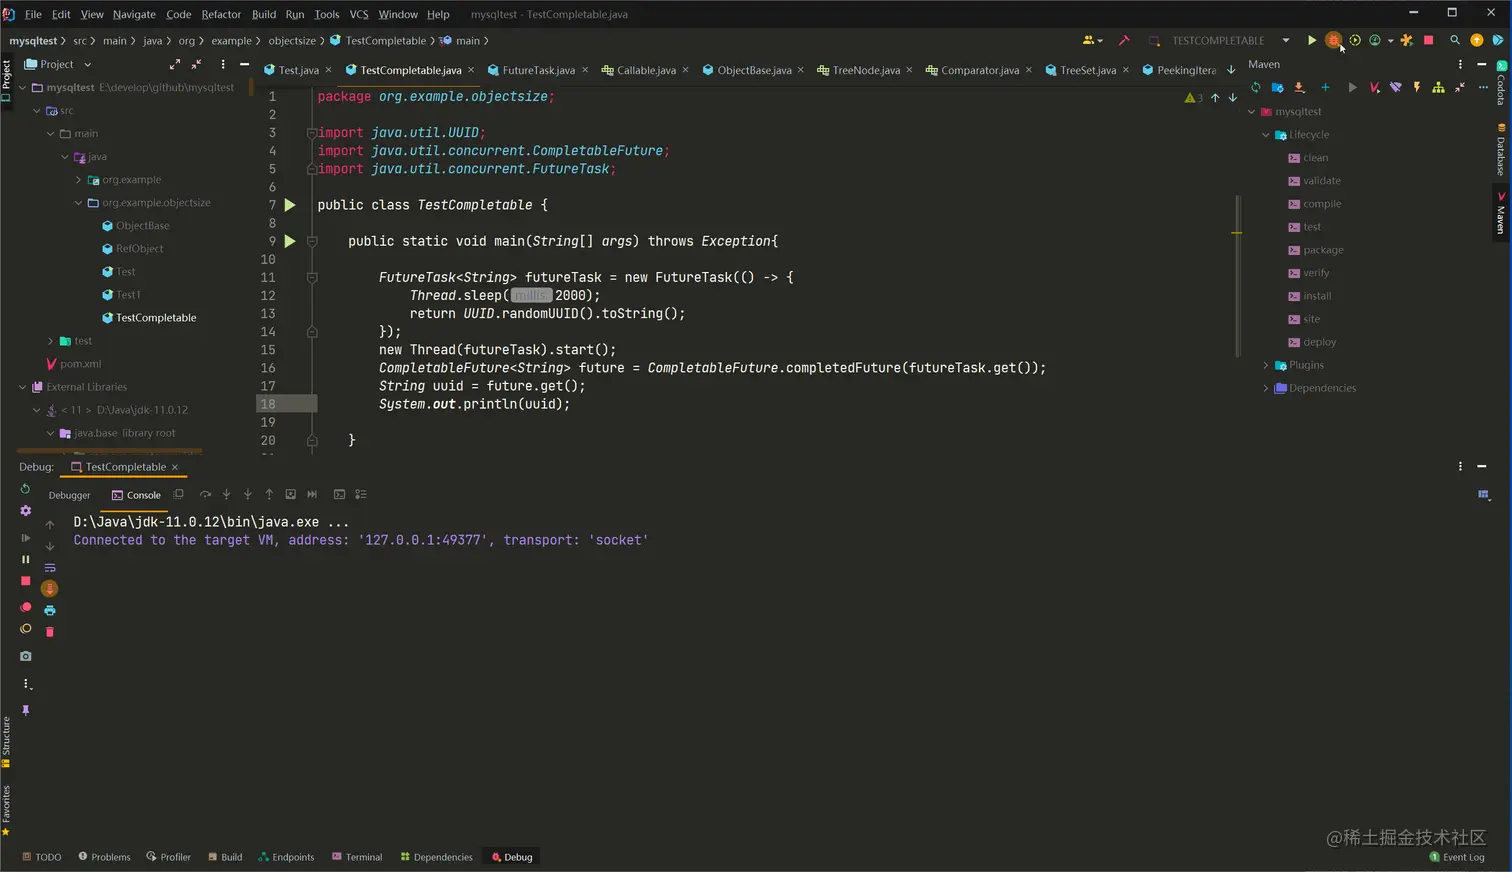This screenshot has width=1512, height=872.
Task: Start the debugger with the bug icon
Action: coord(1333,41)
